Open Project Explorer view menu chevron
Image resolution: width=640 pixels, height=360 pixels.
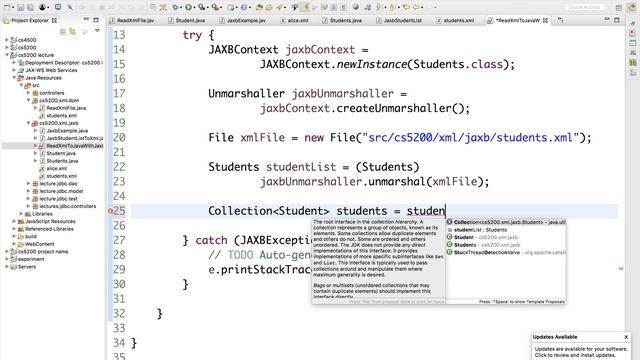coord(97,31)
